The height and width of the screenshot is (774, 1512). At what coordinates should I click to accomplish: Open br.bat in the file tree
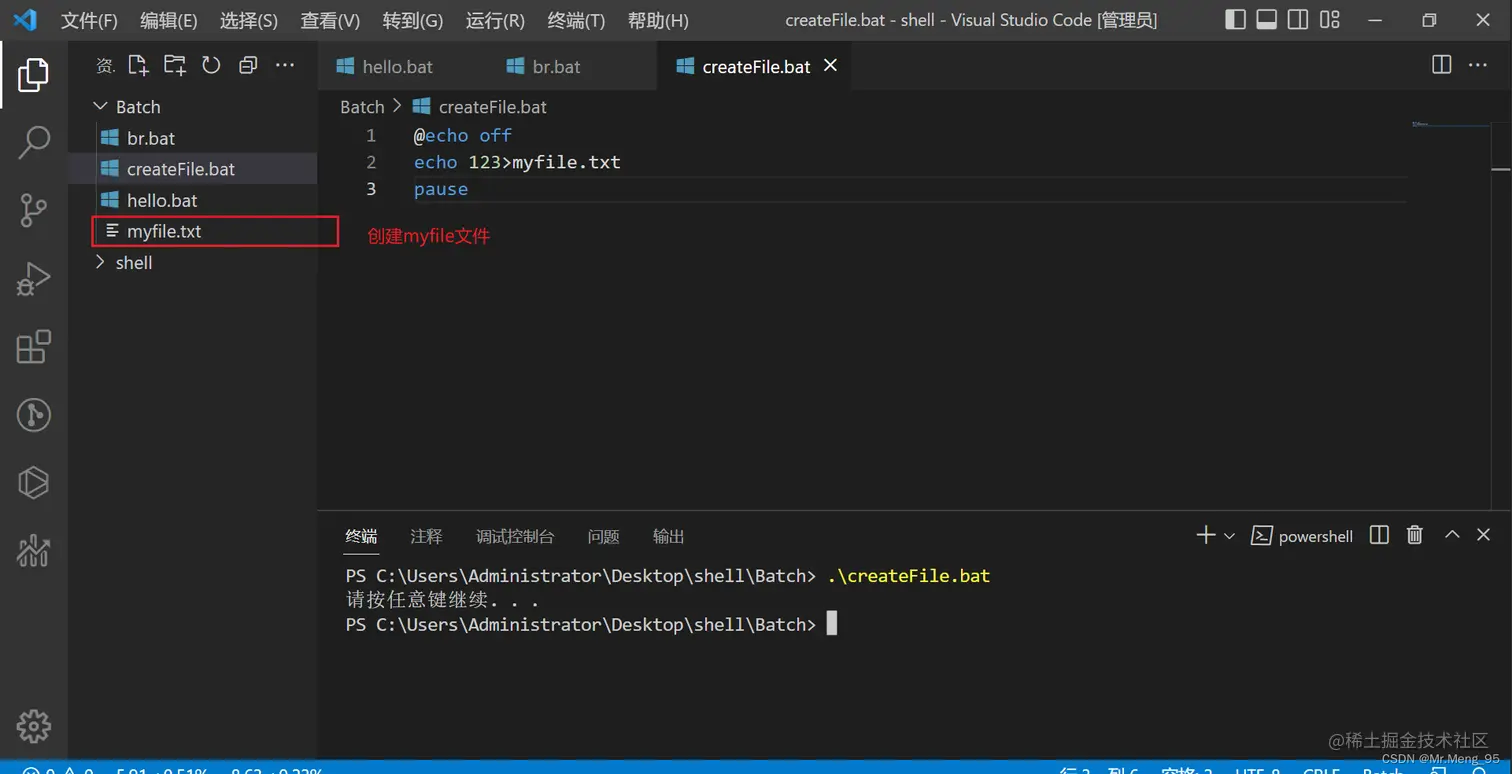[x=192, y=138]
